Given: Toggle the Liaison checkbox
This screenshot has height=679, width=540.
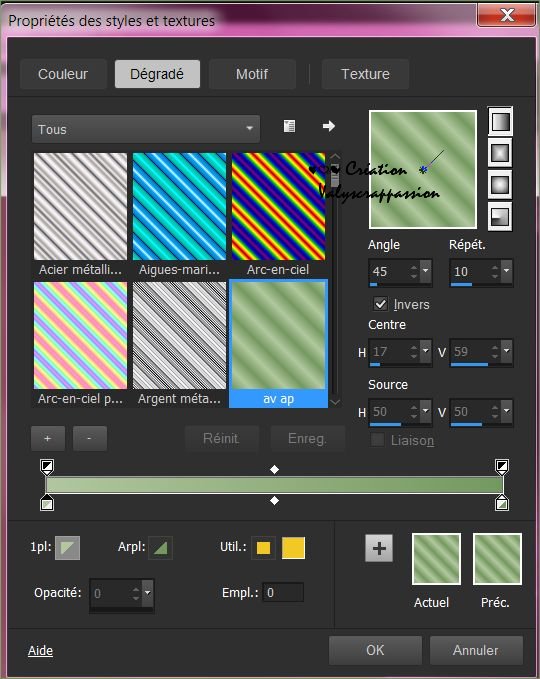Looking at the screenshot, I should tap(377, 440).
